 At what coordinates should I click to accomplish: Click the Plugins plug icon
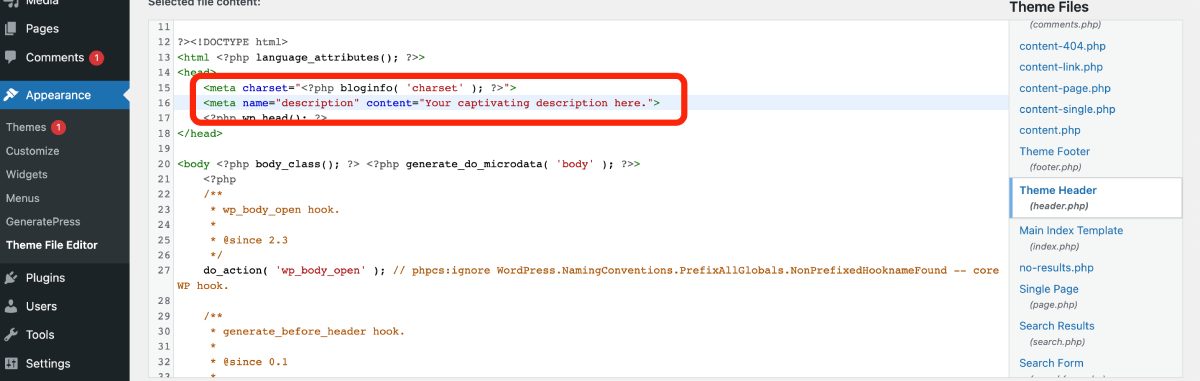11,278
